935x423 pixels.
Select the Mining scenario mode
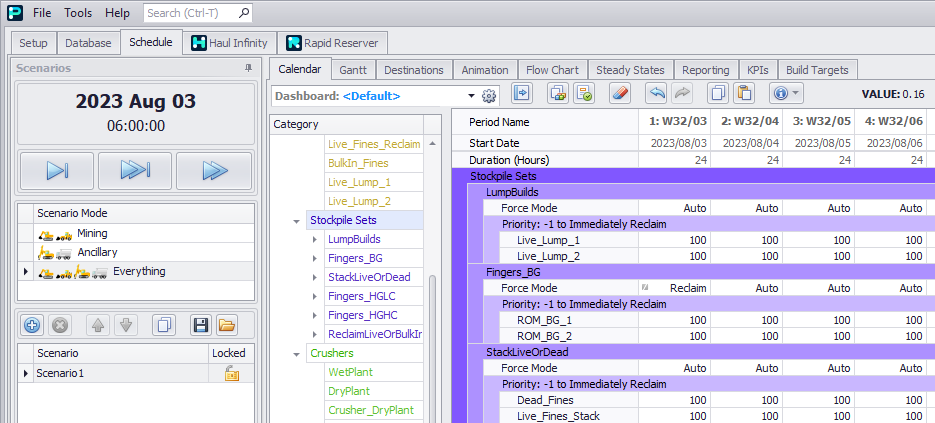[x=91, y=233]
